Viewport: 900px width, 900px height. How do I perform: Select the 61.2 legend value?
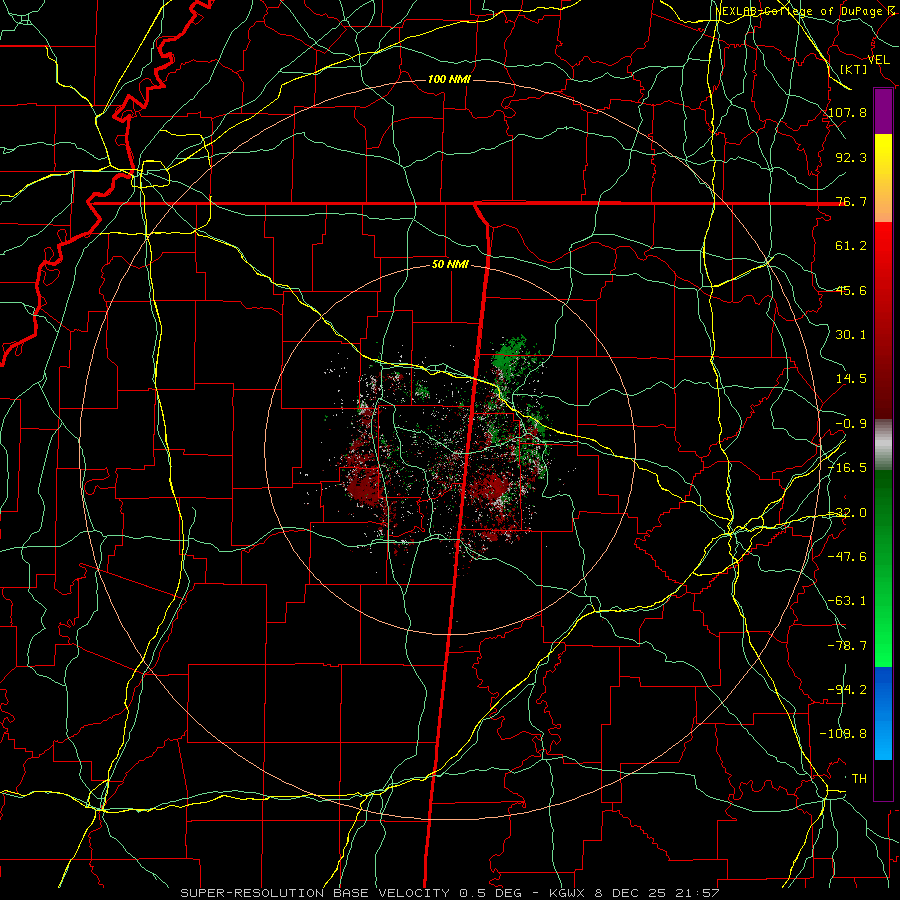[x=851, y=246]
